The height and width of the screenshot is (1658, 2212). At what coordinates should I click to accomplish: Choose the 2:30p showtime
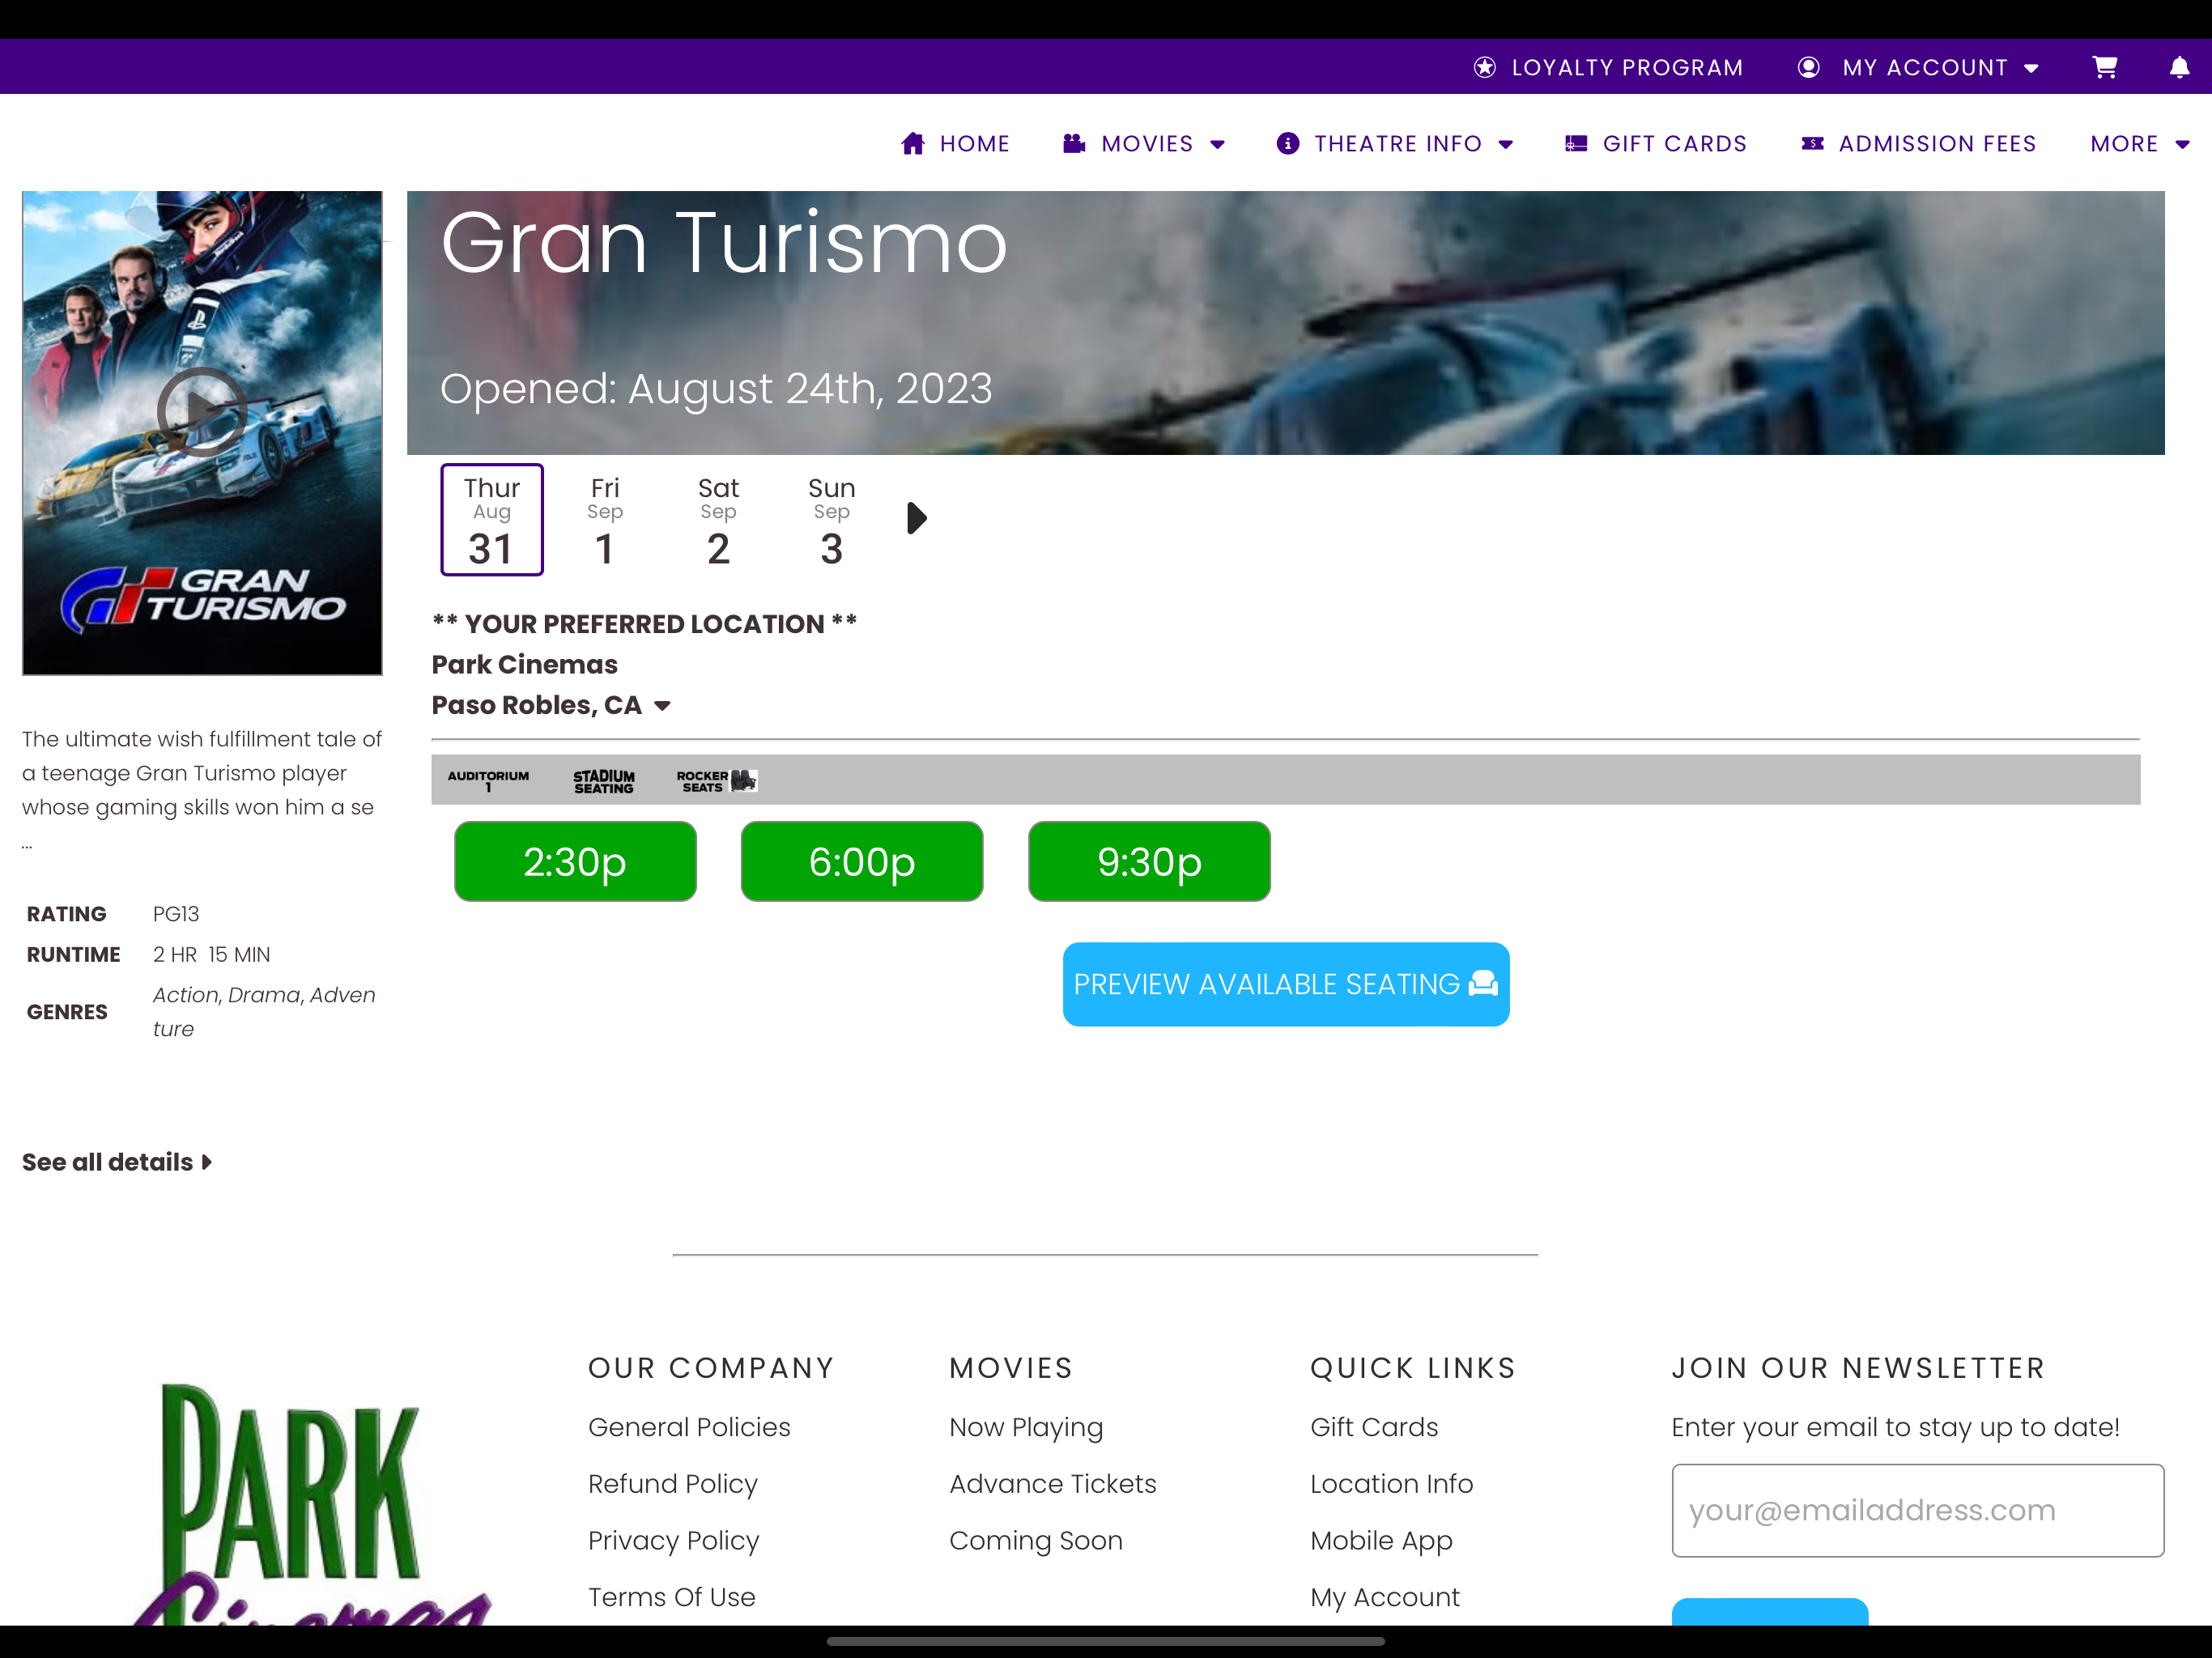(575, 862)
